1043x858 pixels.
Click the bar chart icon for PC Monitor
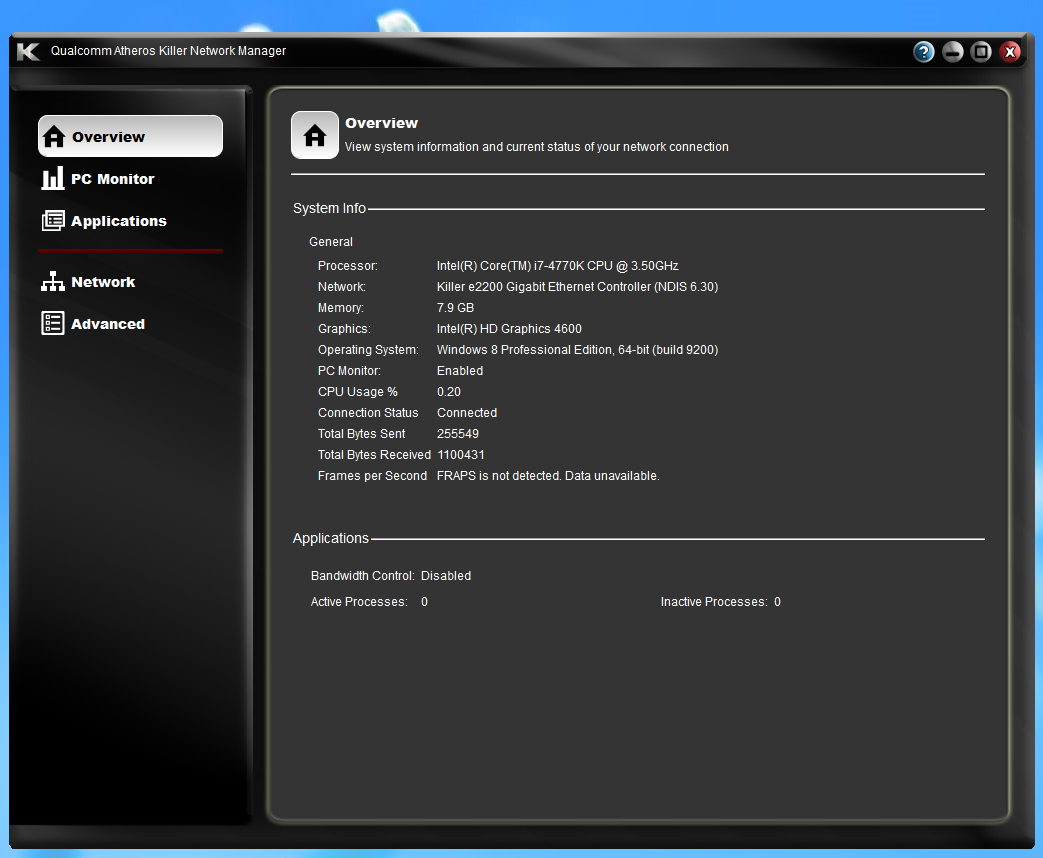pyautogui.click(x=53, y=178)
